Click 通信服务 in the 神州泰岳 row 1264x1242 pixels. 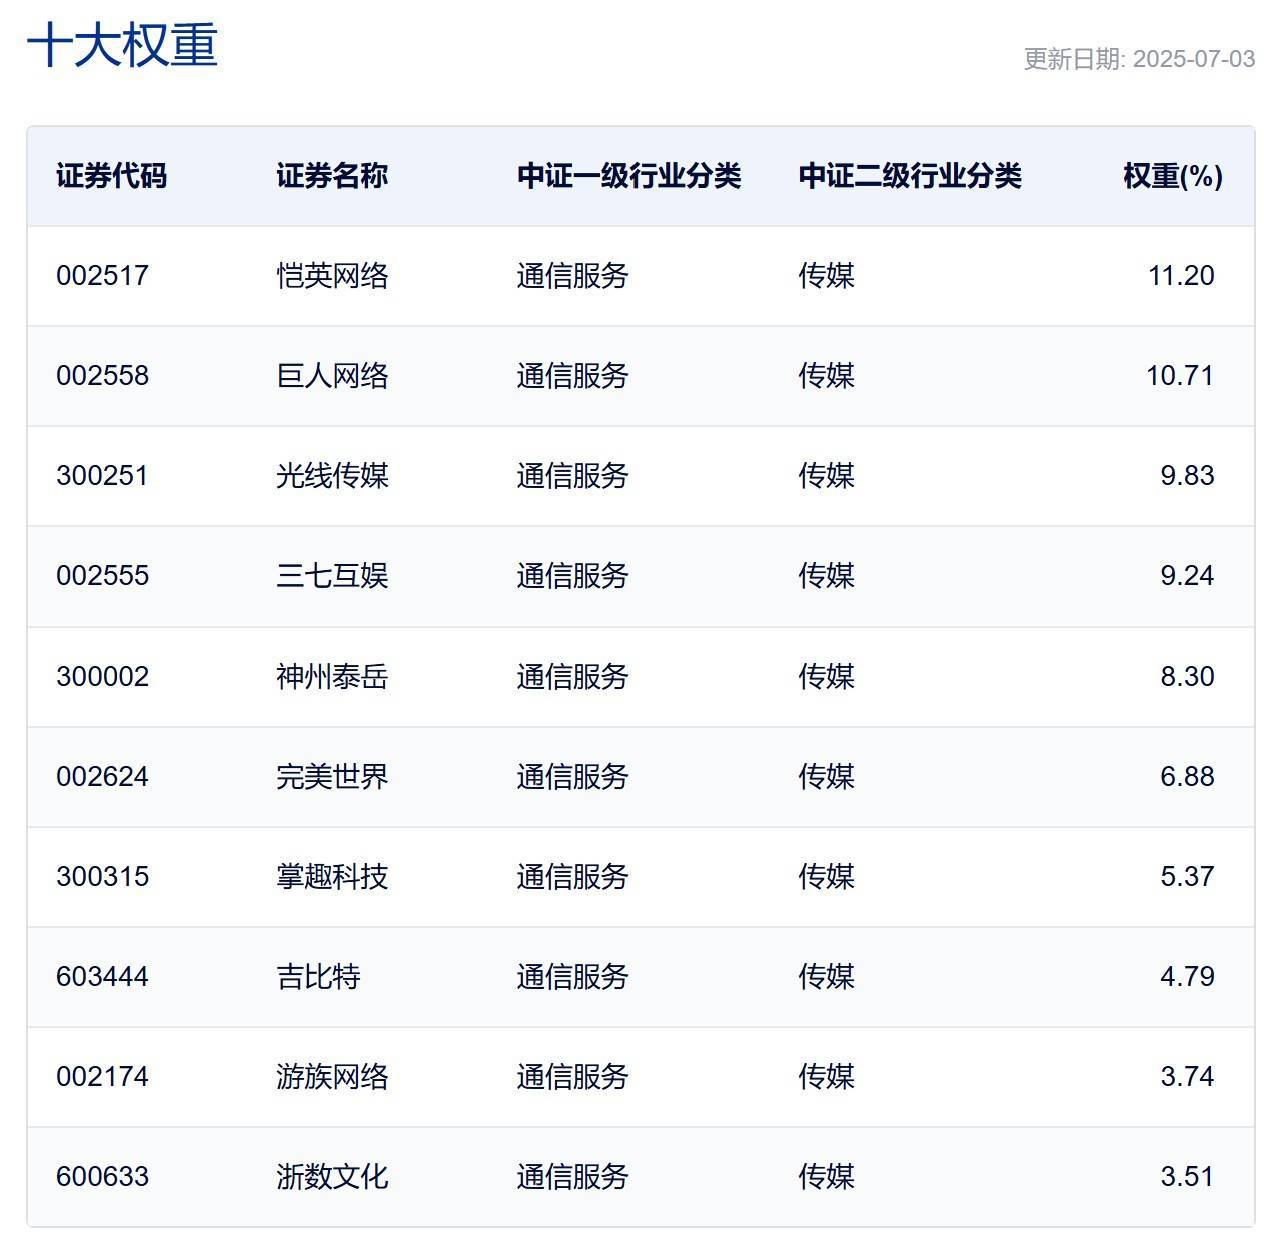(x=573, y=677)
